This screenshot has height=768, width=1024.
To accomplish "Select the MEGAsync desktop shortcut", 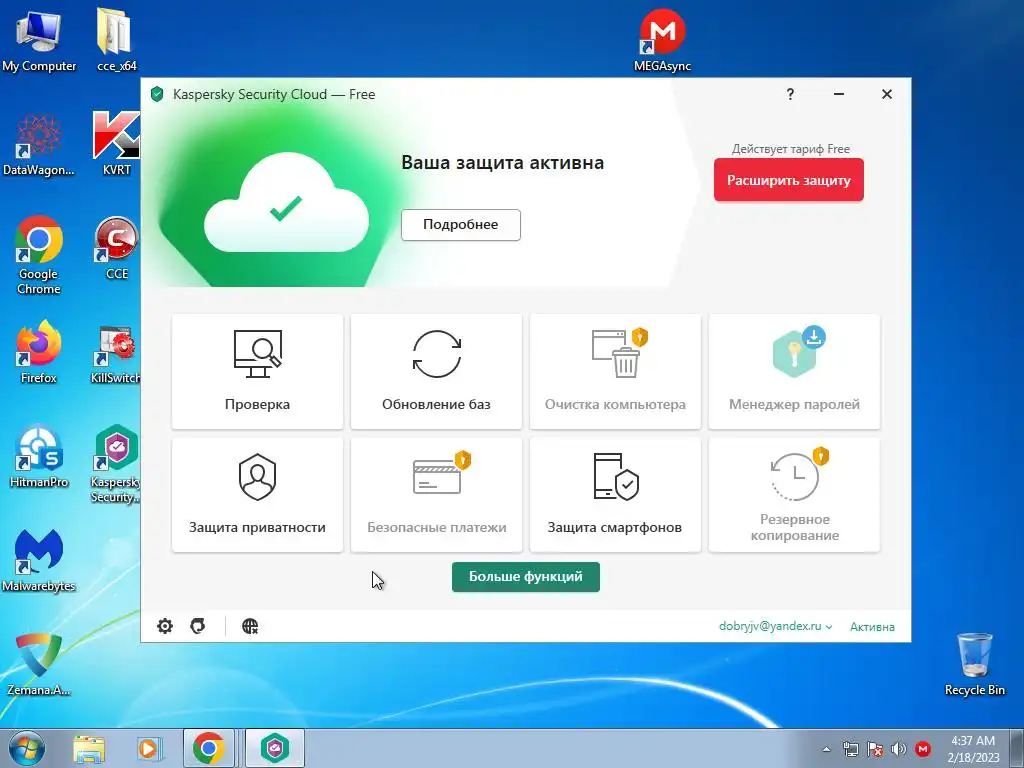I will (662, 40).
